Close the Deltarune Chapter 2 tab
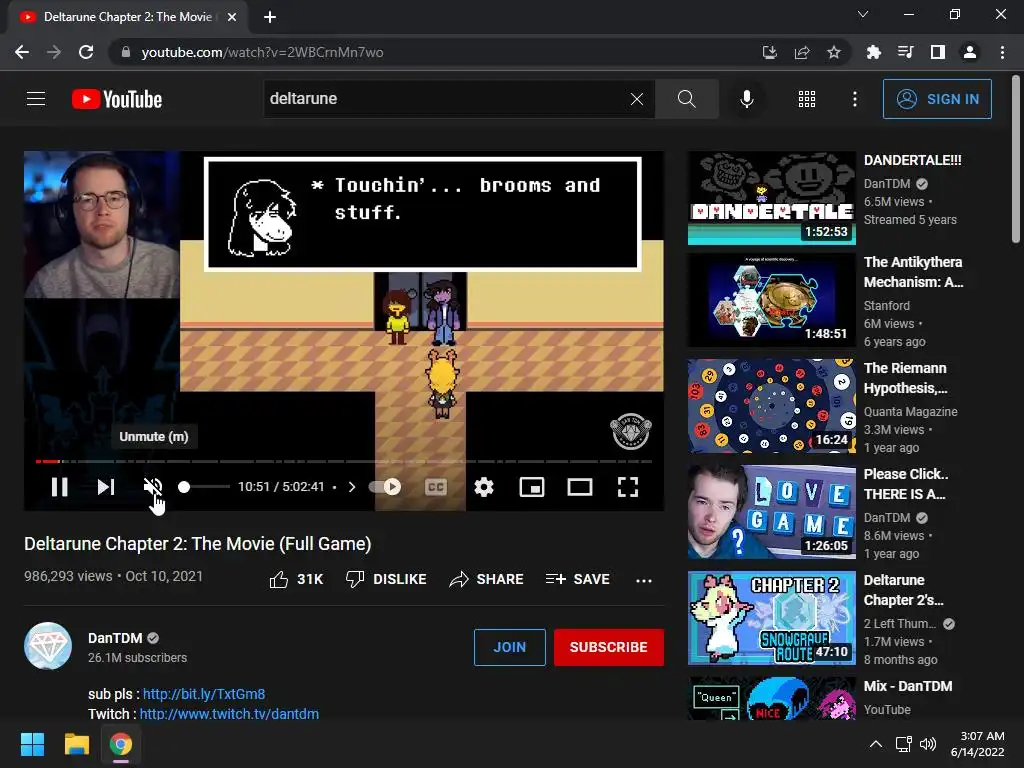This screenshot has width=1024, height=768. pos(232,17)
